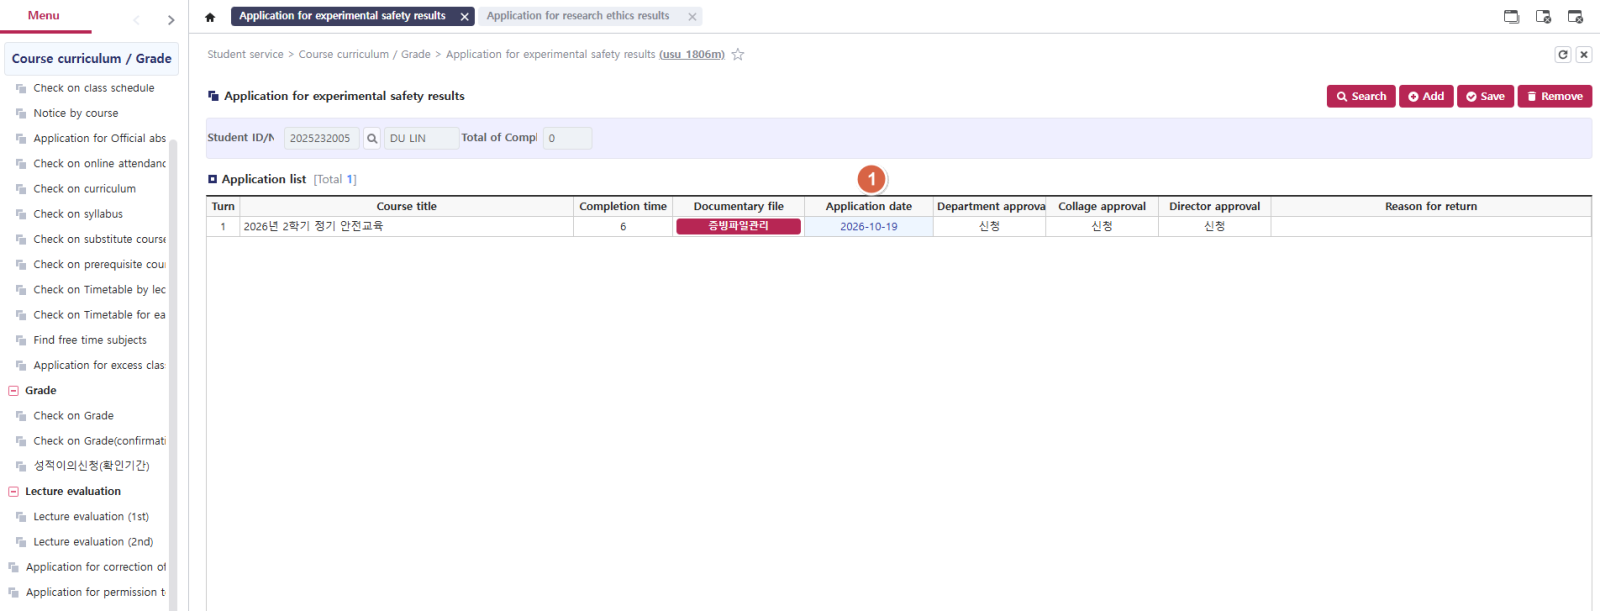Close the experimental safety results tab
1600x611 pixels.
[465, 17]
